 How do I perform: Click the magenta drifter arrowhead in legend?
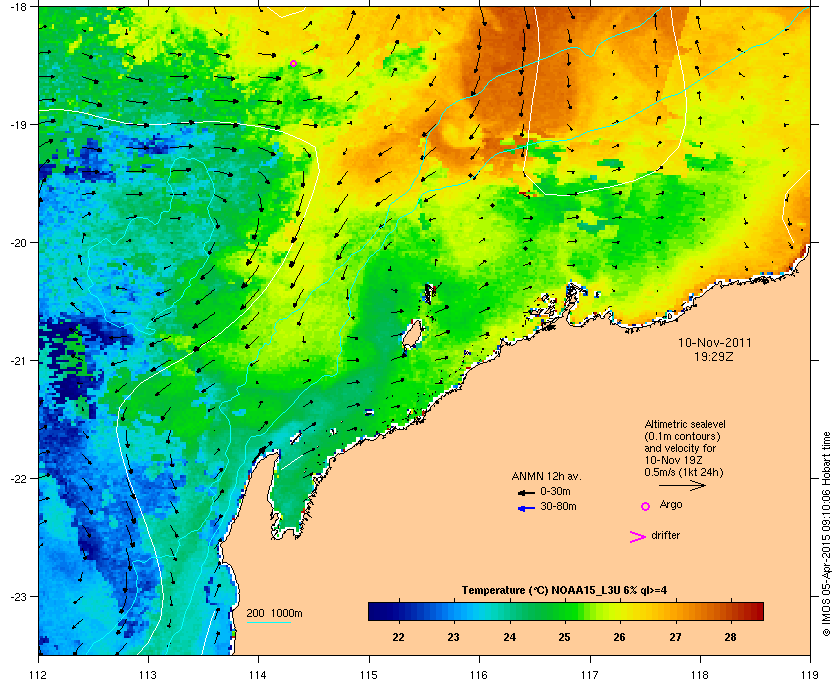coord(637,537)
